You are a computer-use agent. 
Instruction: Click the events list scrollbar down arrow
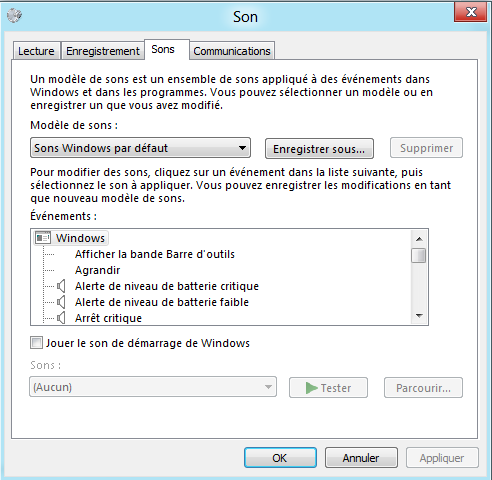pos(419,315)
